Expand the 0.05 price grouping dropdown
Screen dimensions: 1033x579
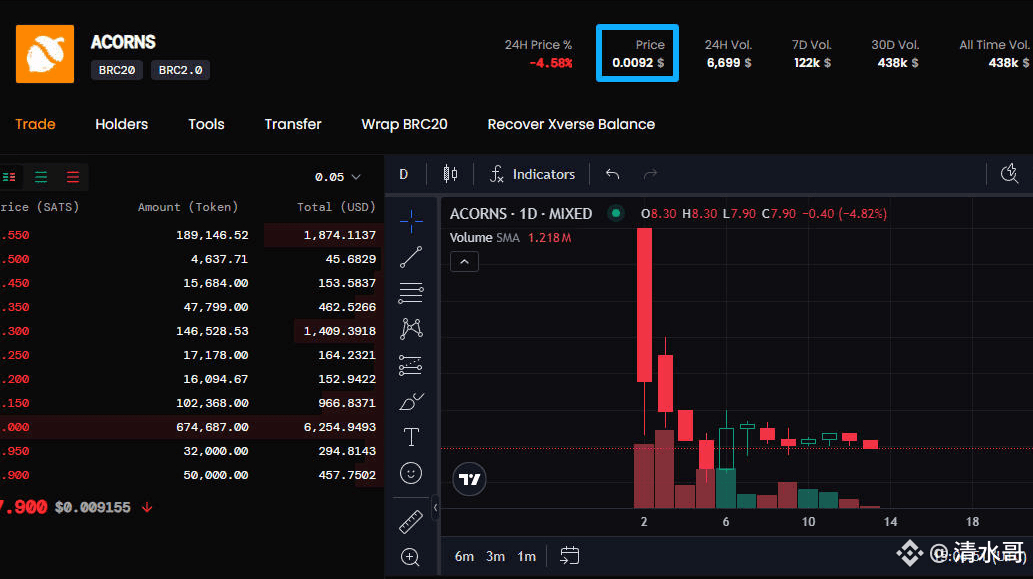pyautogui.click(x=337, y=177)
